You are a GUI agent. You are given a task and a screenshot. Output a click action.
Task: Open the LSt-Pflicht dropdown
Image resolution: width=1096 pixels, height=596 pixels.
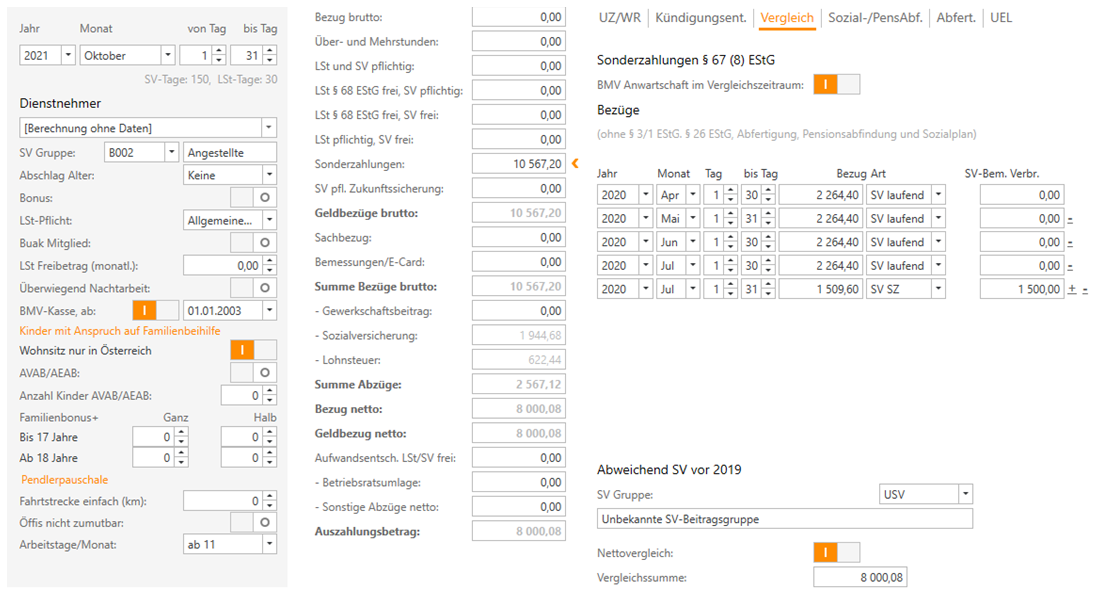[x=269, y=220]
